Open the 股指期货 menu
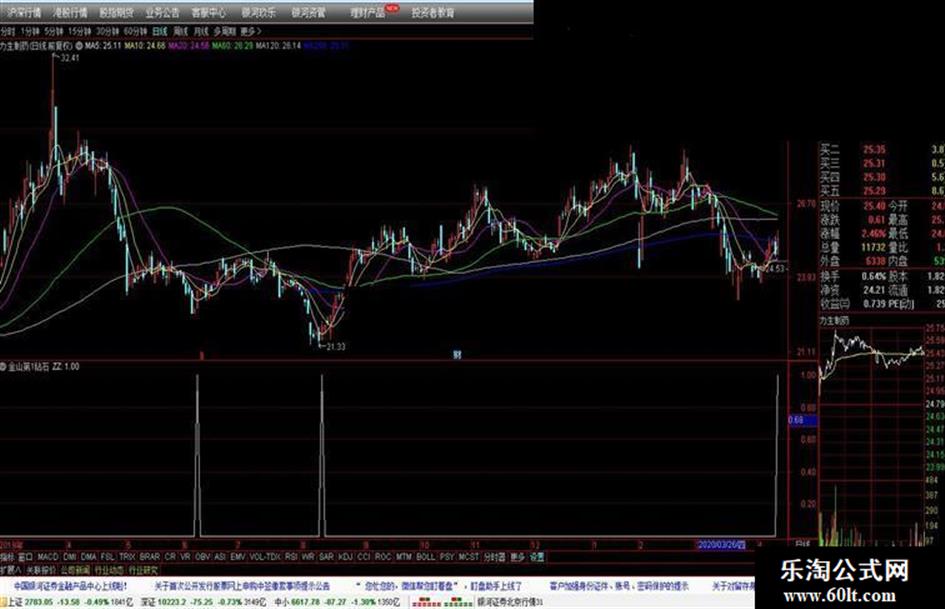 (x=116, y=12)
